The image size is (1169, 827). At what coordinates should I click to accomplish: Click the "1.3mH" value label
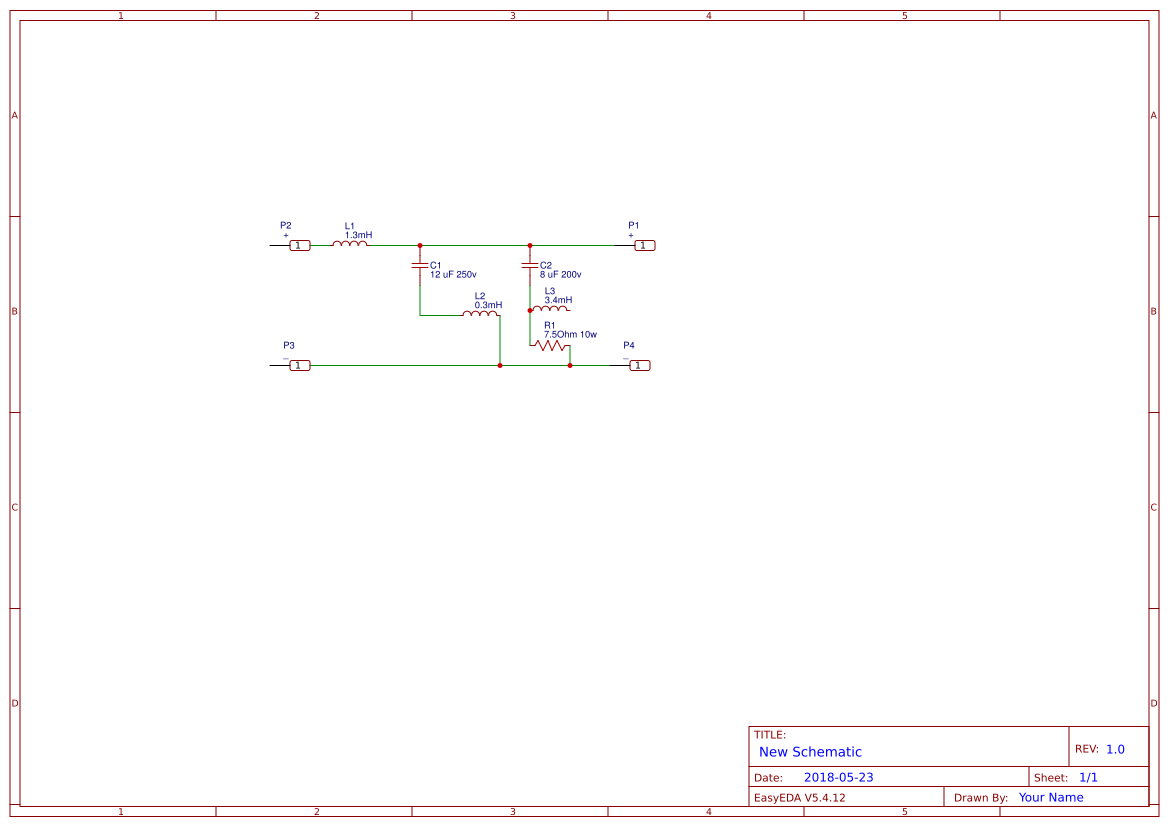pyautogui.click(x=359, y=235)
